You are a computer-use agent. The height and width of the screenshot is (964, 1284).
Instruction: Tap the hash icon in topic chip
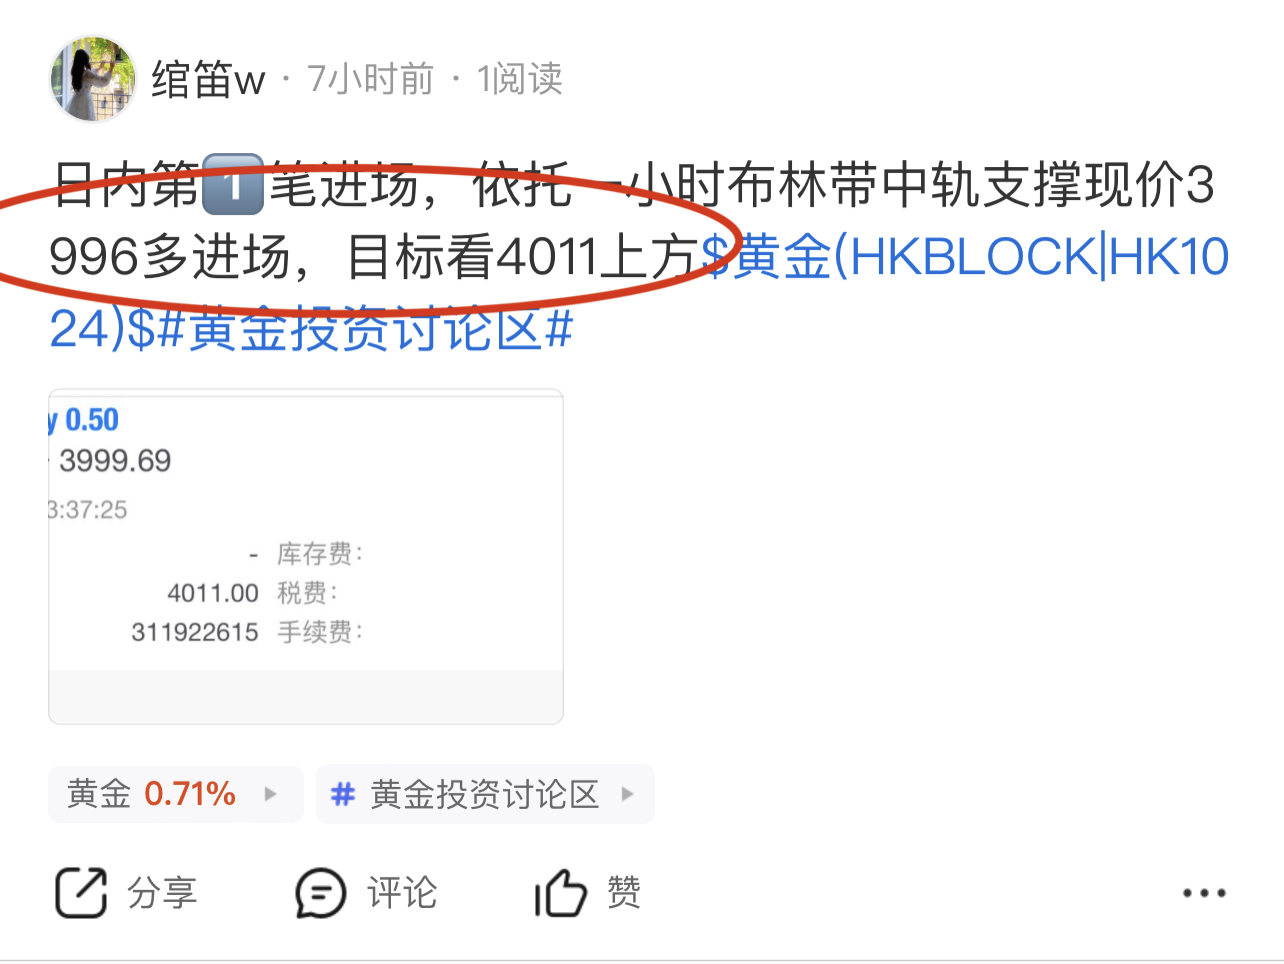(x=343, y=795)
